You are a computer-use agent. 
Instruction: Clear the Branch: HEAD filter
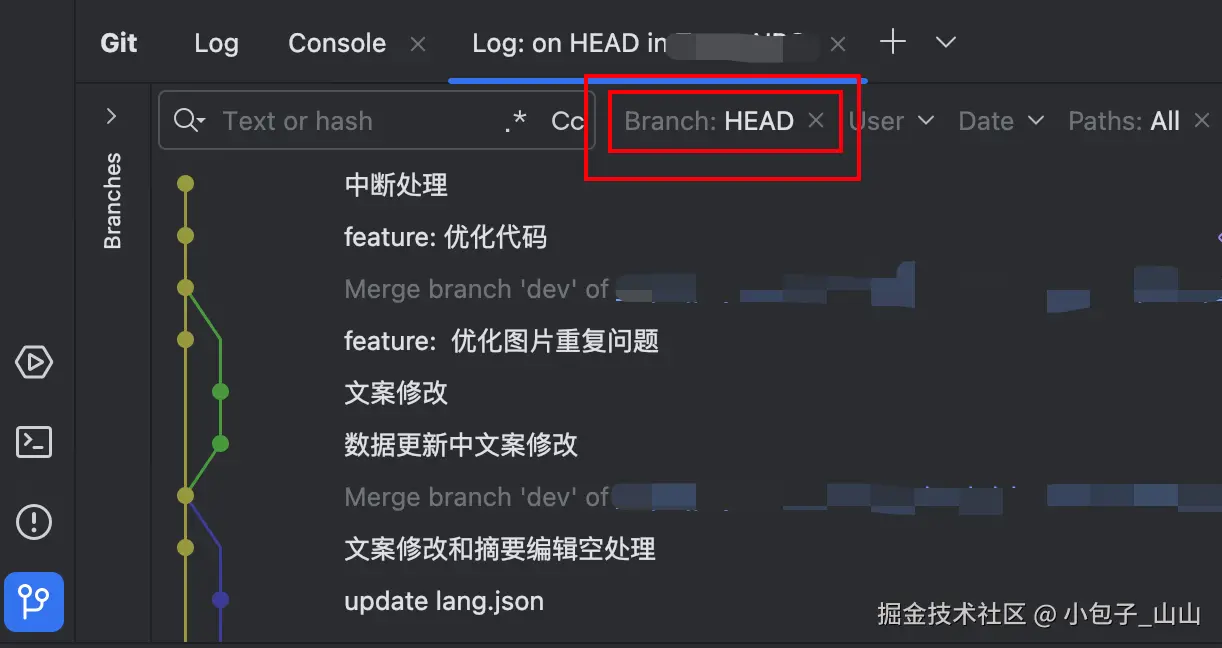pyautogui.click(x=816, y=121)
